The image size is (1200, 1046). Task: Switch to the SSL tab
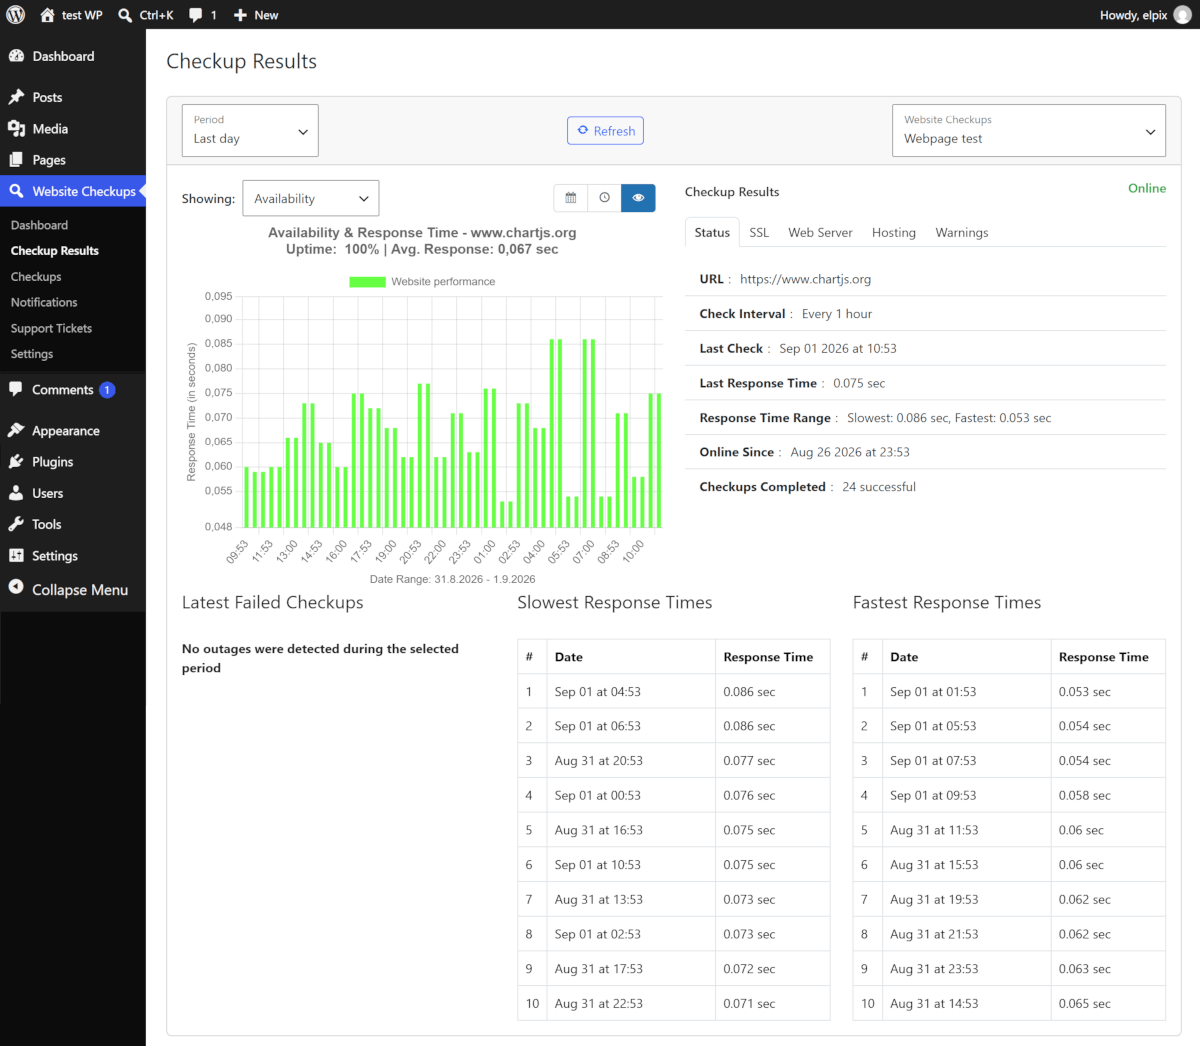(759, 232)
